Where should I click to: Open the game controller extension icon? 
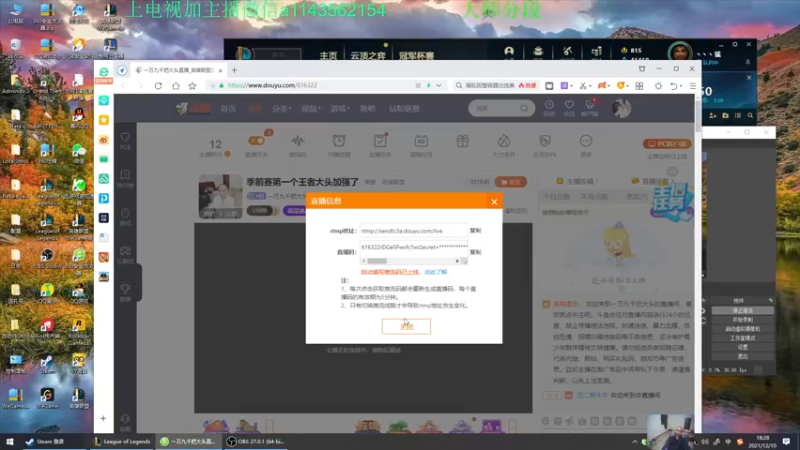[602, 86]
